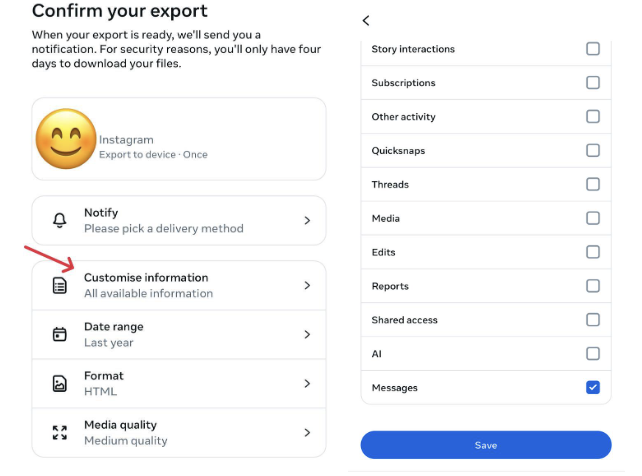Click the Format file icon
This screenshot has height=476, width=642.
pyautogui.click(x=59, y=383)
